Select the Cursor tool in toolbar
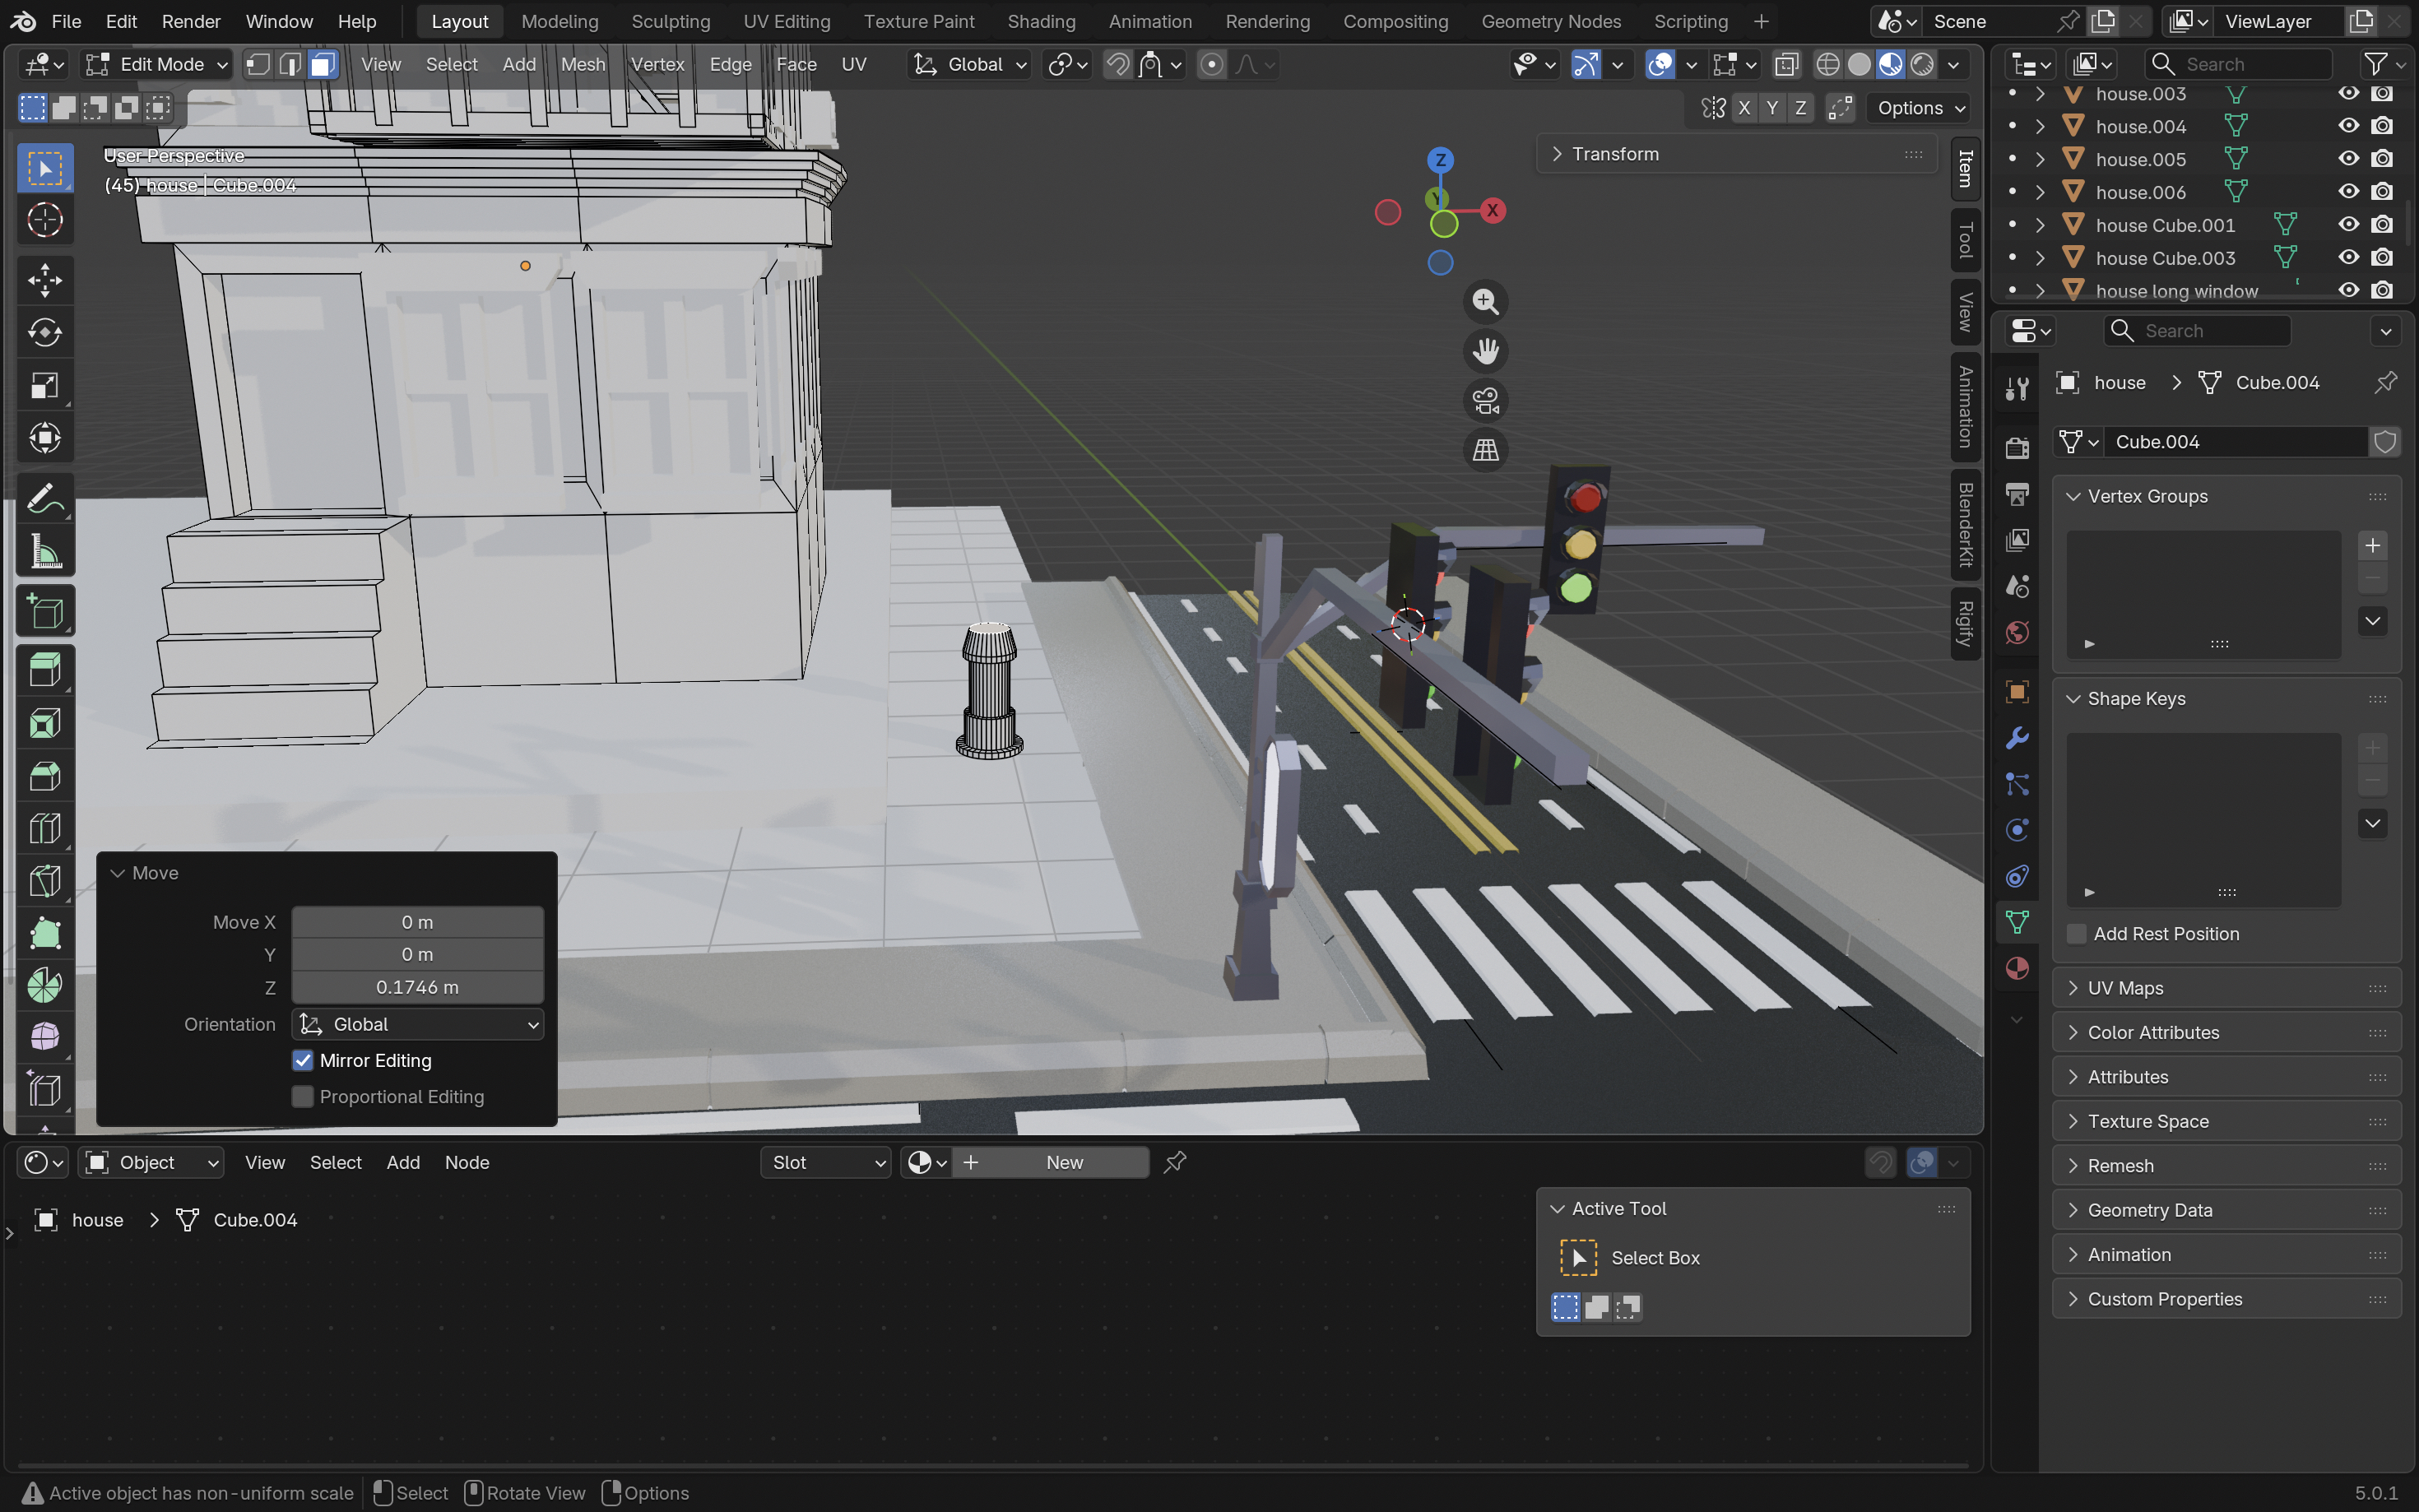2419x1512 pixels. 45,220
